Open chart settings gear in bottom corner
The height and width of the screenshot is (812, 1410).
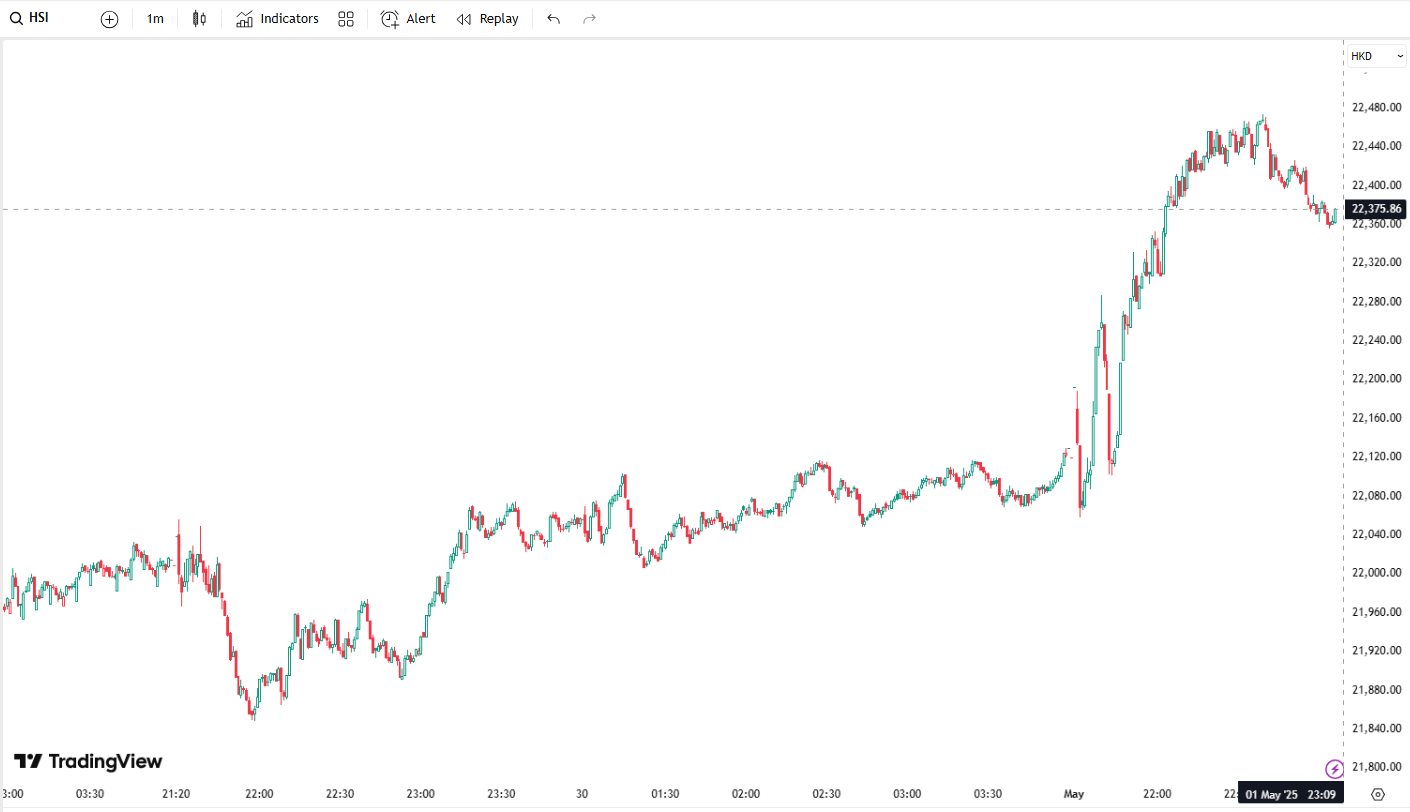tap(1378, 795)
